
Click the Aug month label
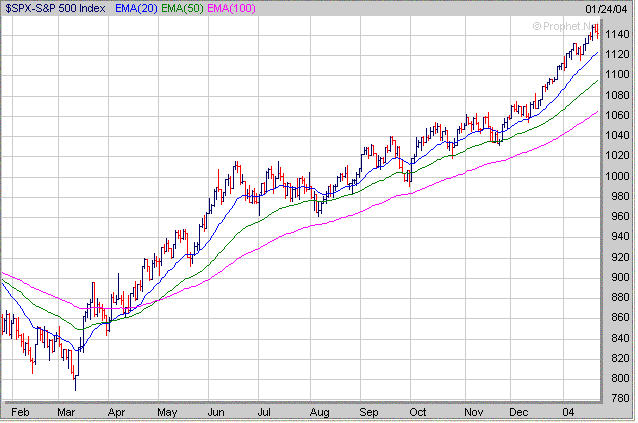pos(319,412)
